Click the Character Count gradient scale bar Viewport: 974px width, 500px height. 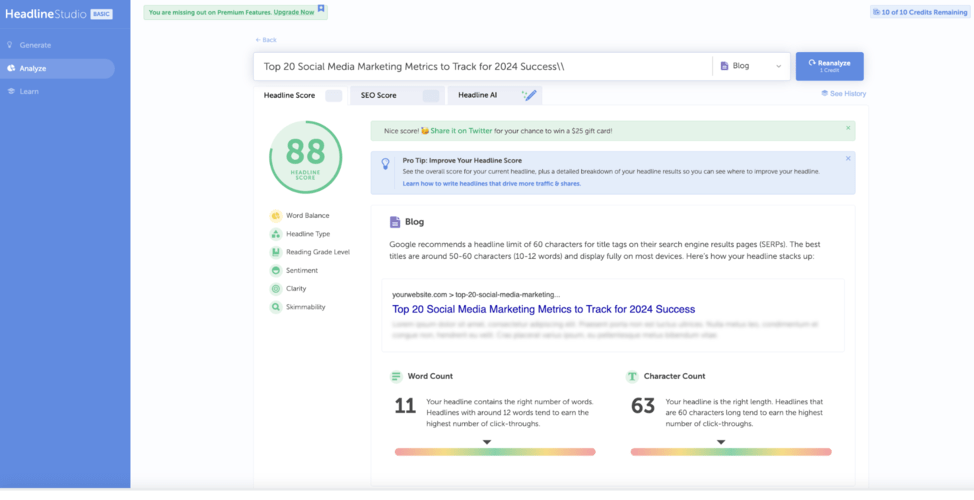tap(731, 452)
